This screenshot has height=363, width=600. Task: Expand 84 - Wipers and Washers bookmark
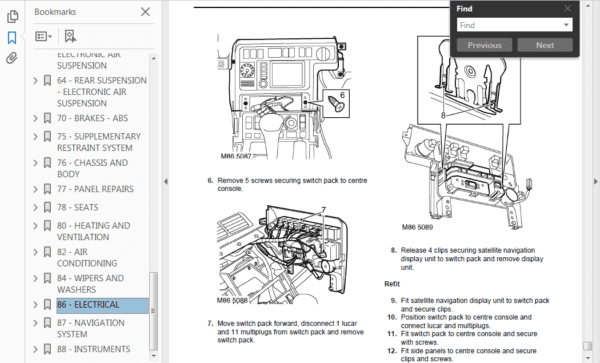(x=35, y=278)
